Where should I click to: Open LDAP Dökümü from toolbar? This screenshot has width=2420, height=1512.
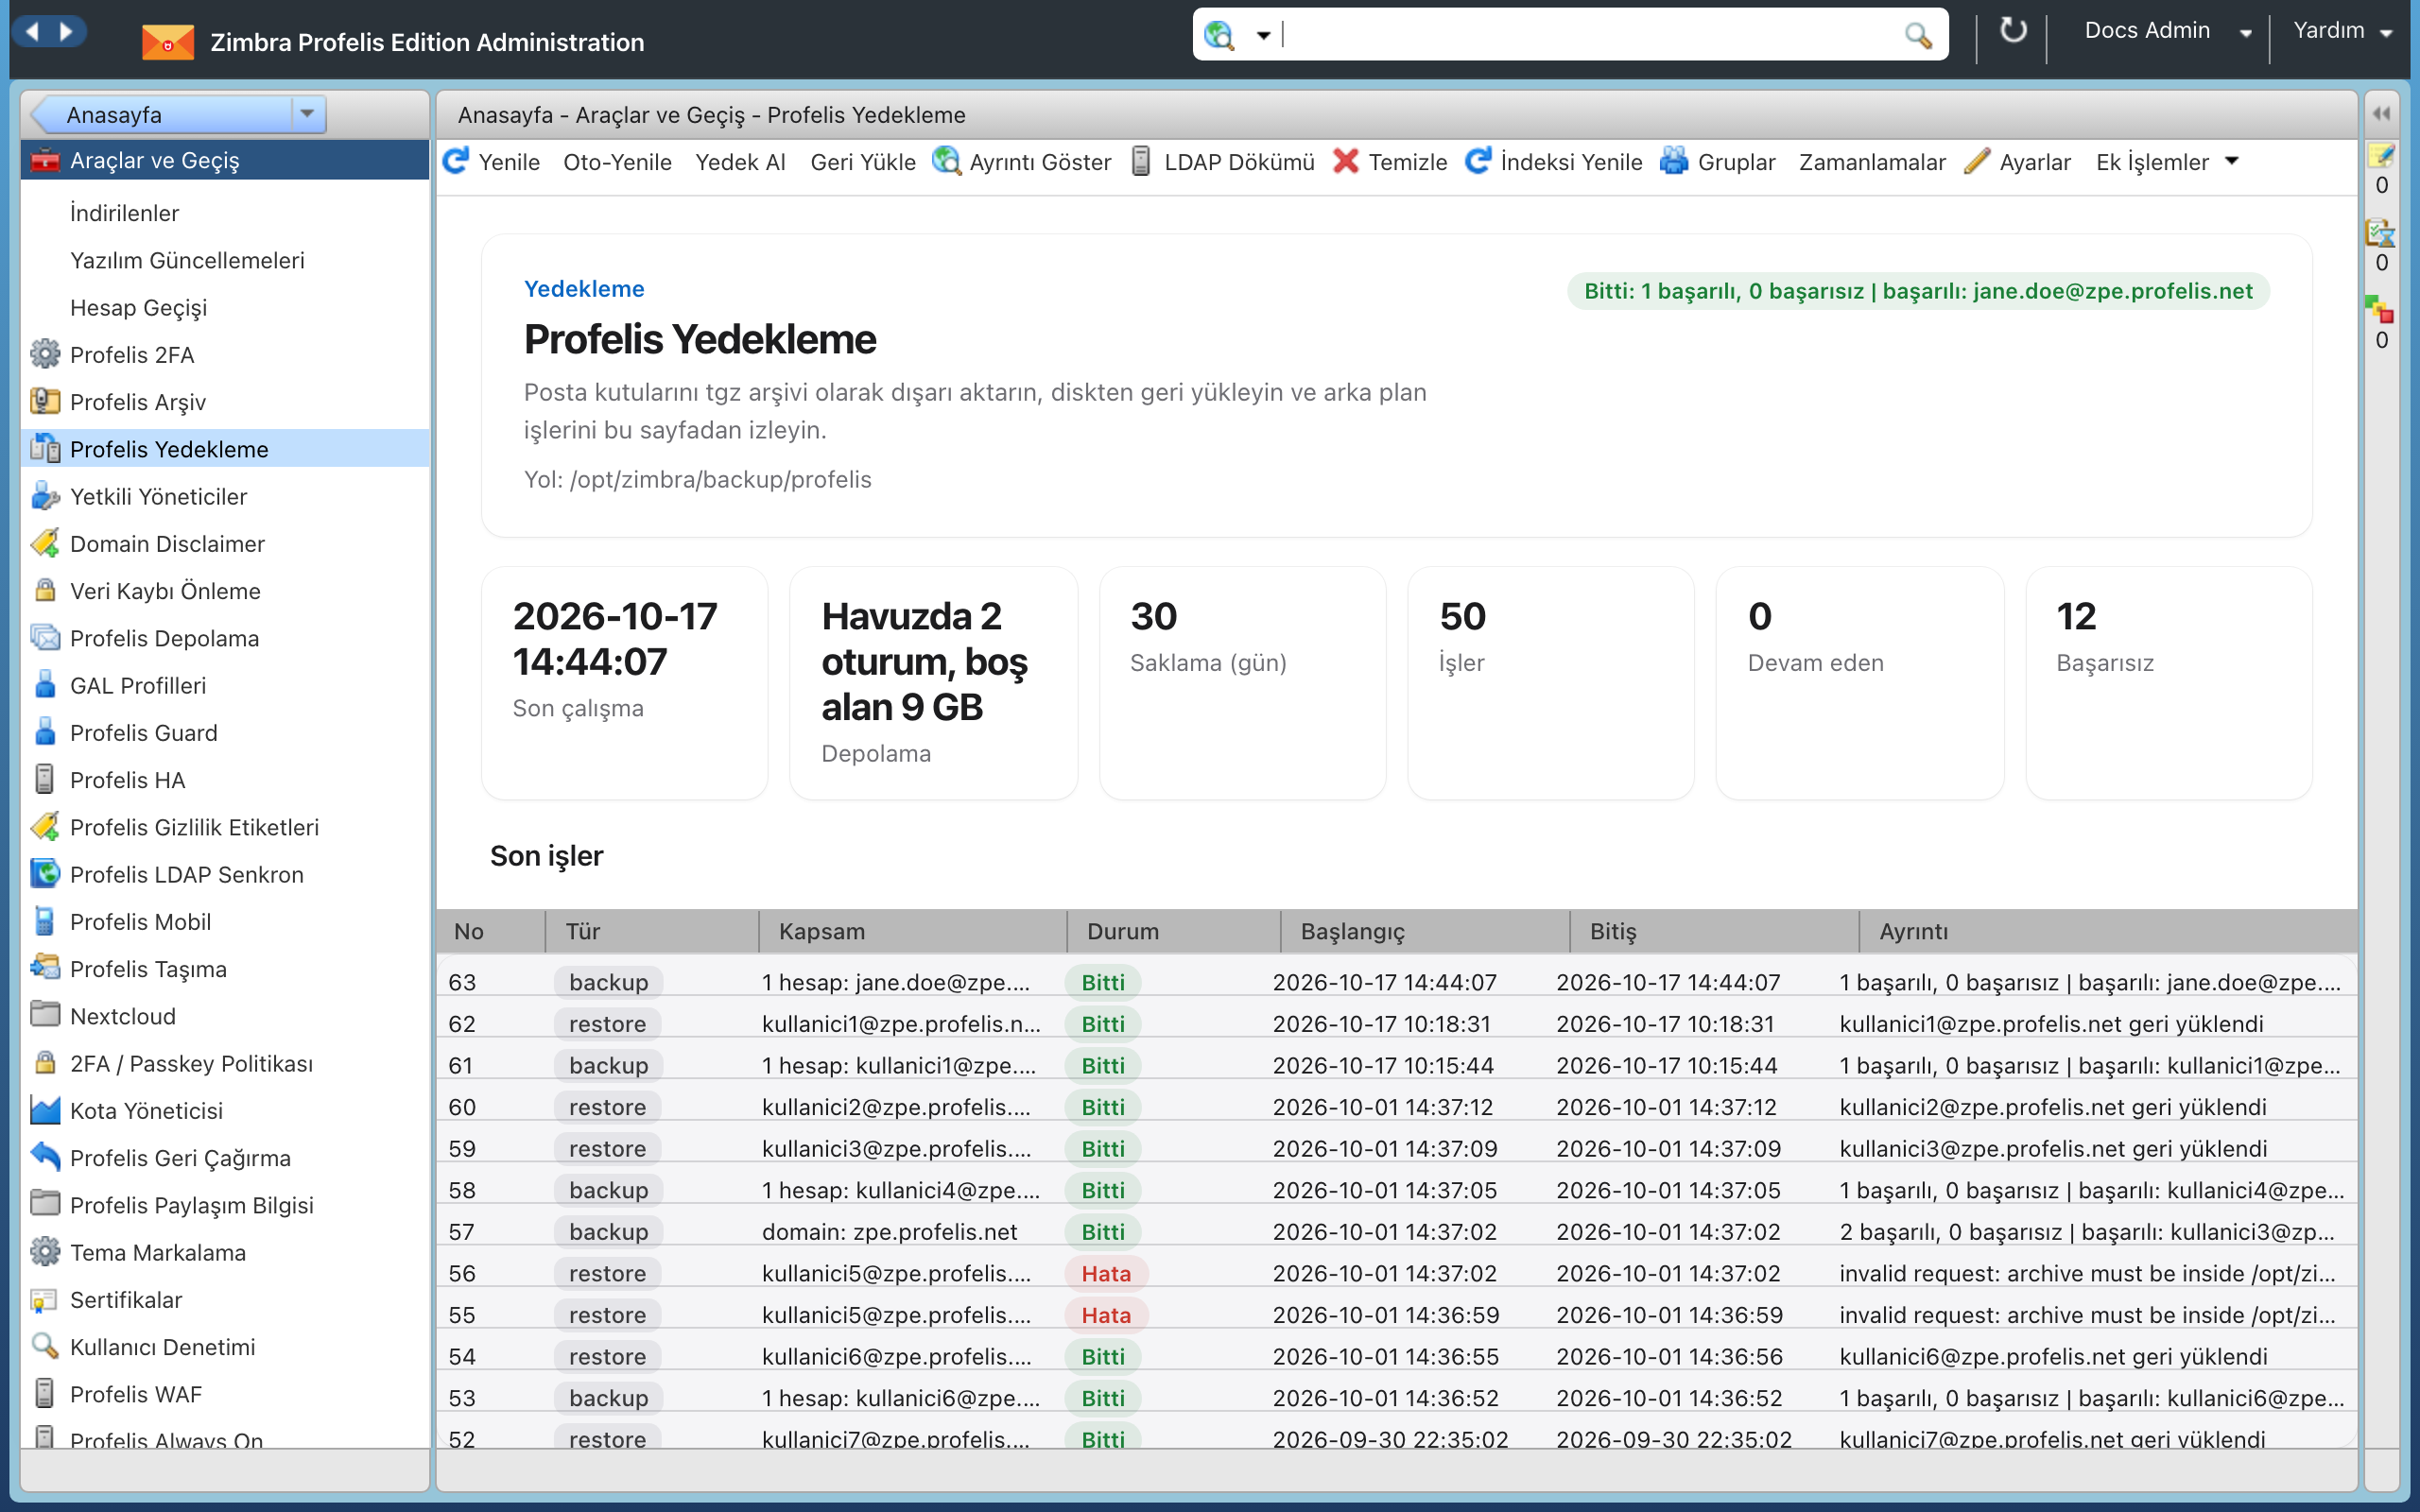tap(1223, 162)
